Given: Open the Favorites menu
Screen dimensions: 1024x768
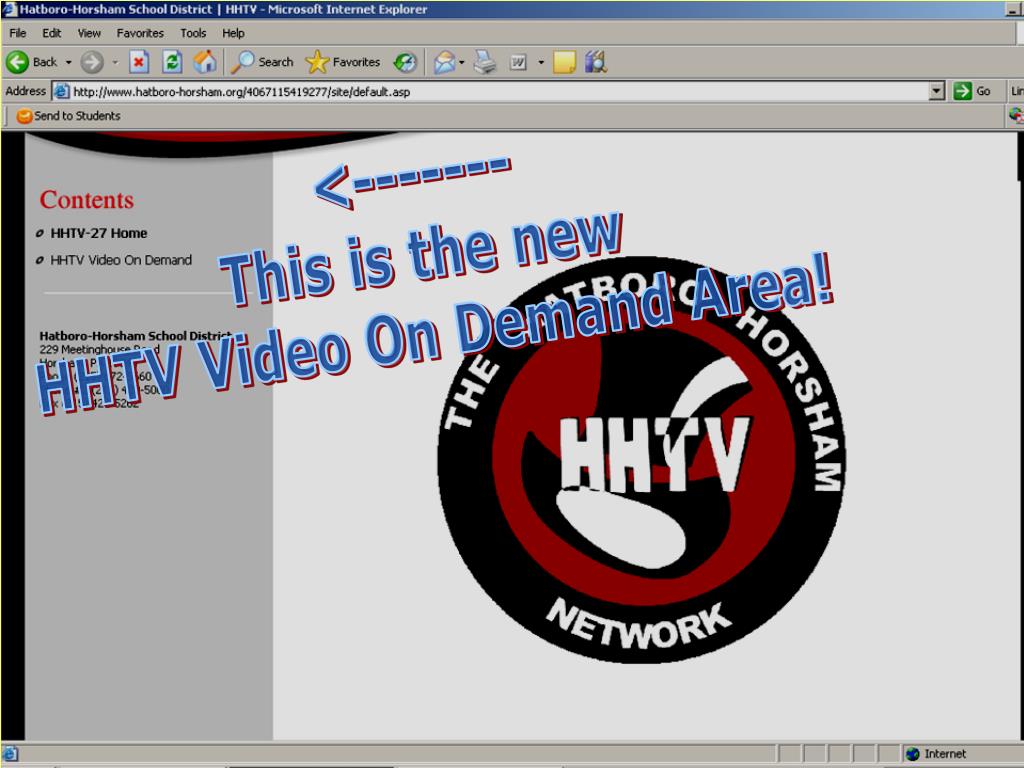Looking at the screenshot, I should [140, 33].
